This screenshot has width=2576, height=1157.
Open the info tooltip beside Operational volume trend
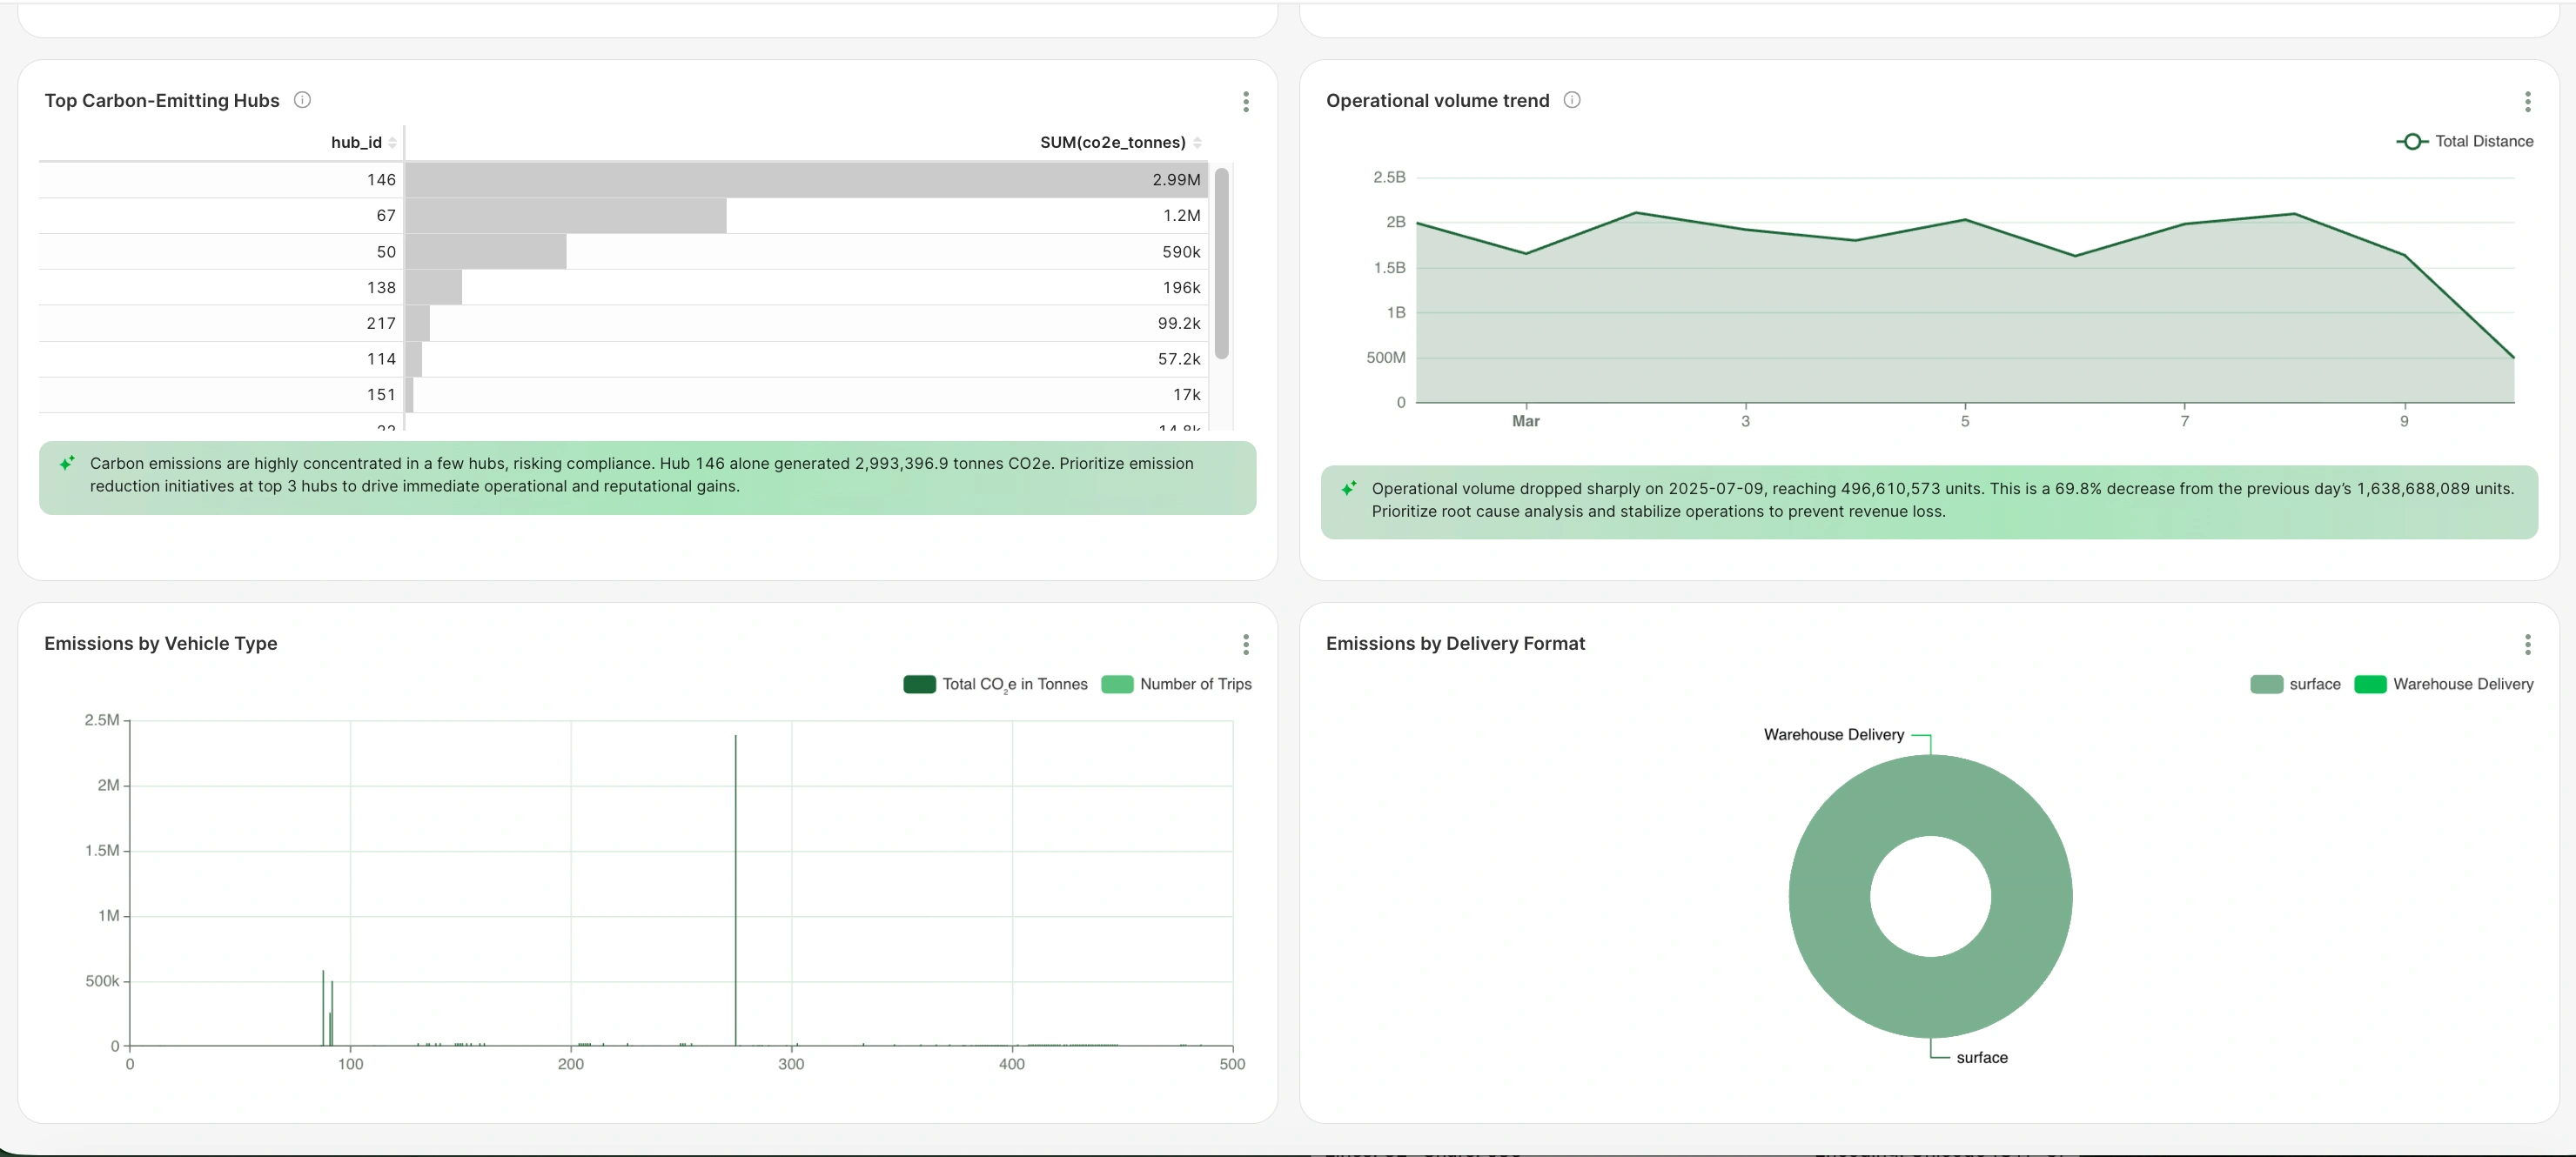(1571, 100)
